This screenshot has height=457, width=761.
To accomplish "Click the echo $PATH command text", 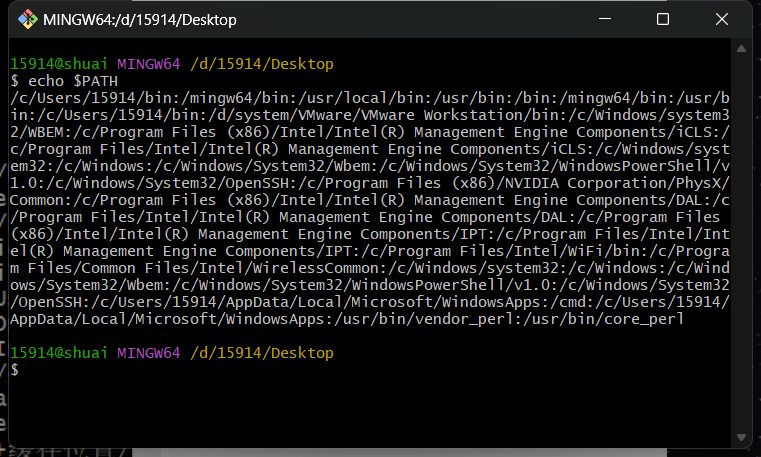I will [x=60, y=80].
